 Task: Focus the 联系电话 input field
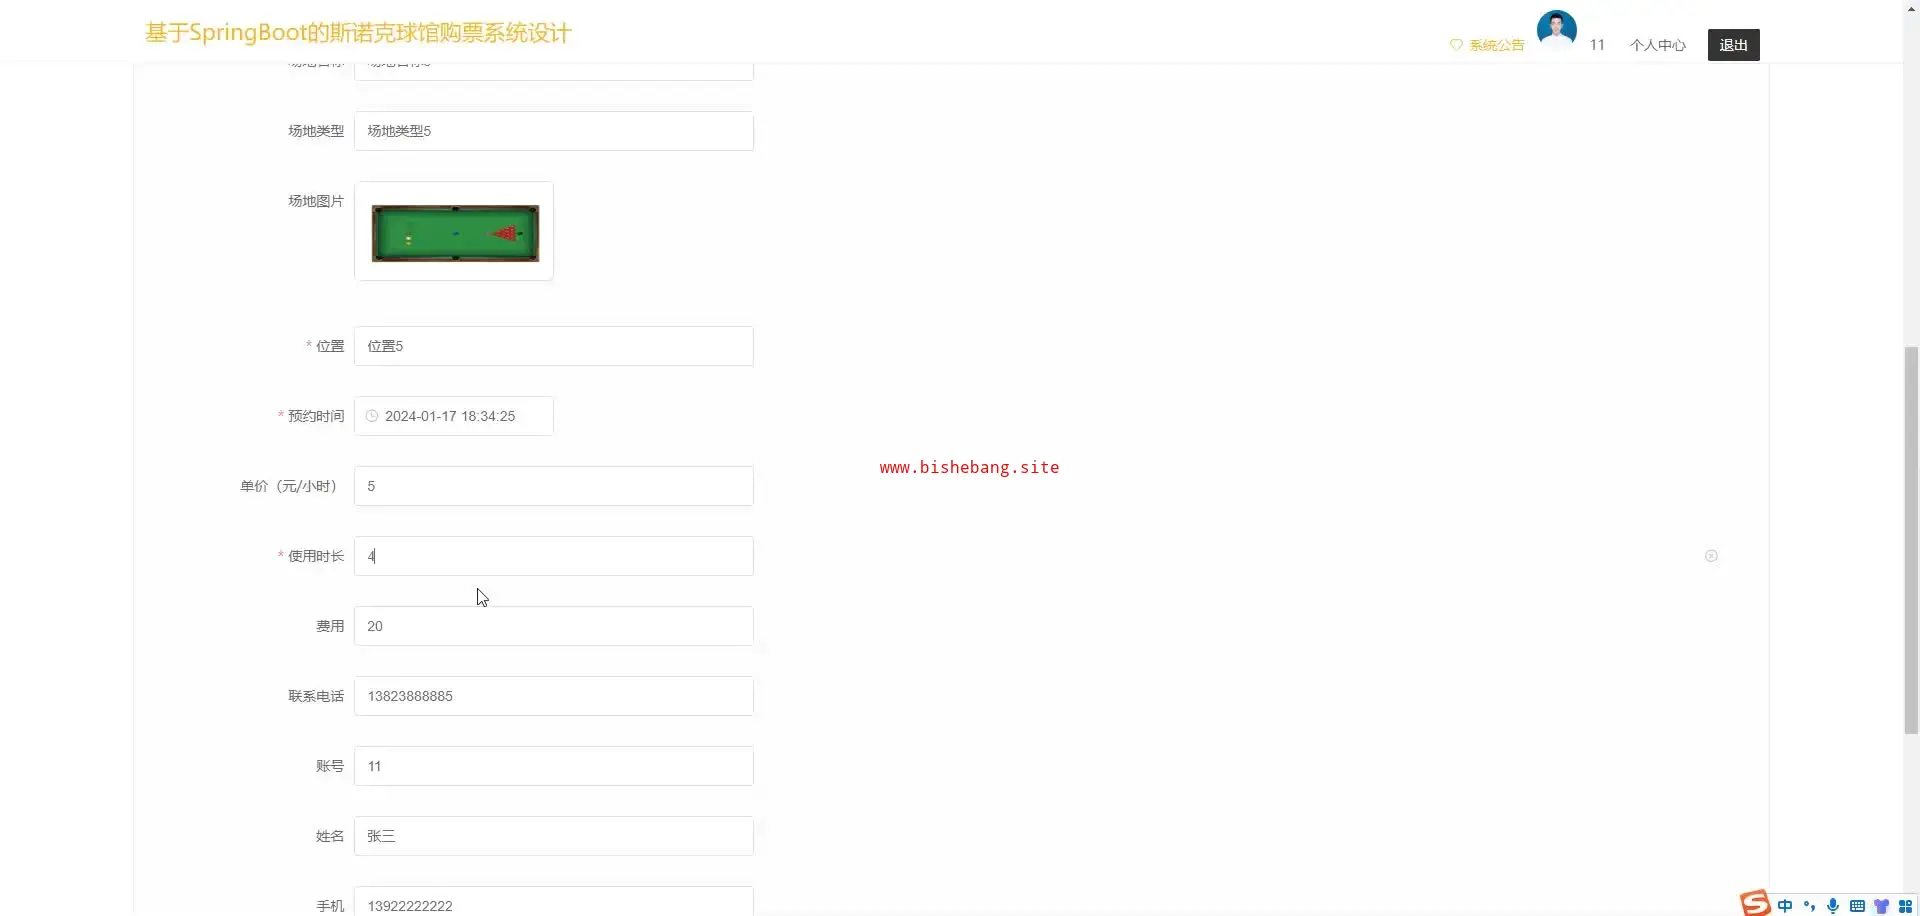[x=553, y=696]
